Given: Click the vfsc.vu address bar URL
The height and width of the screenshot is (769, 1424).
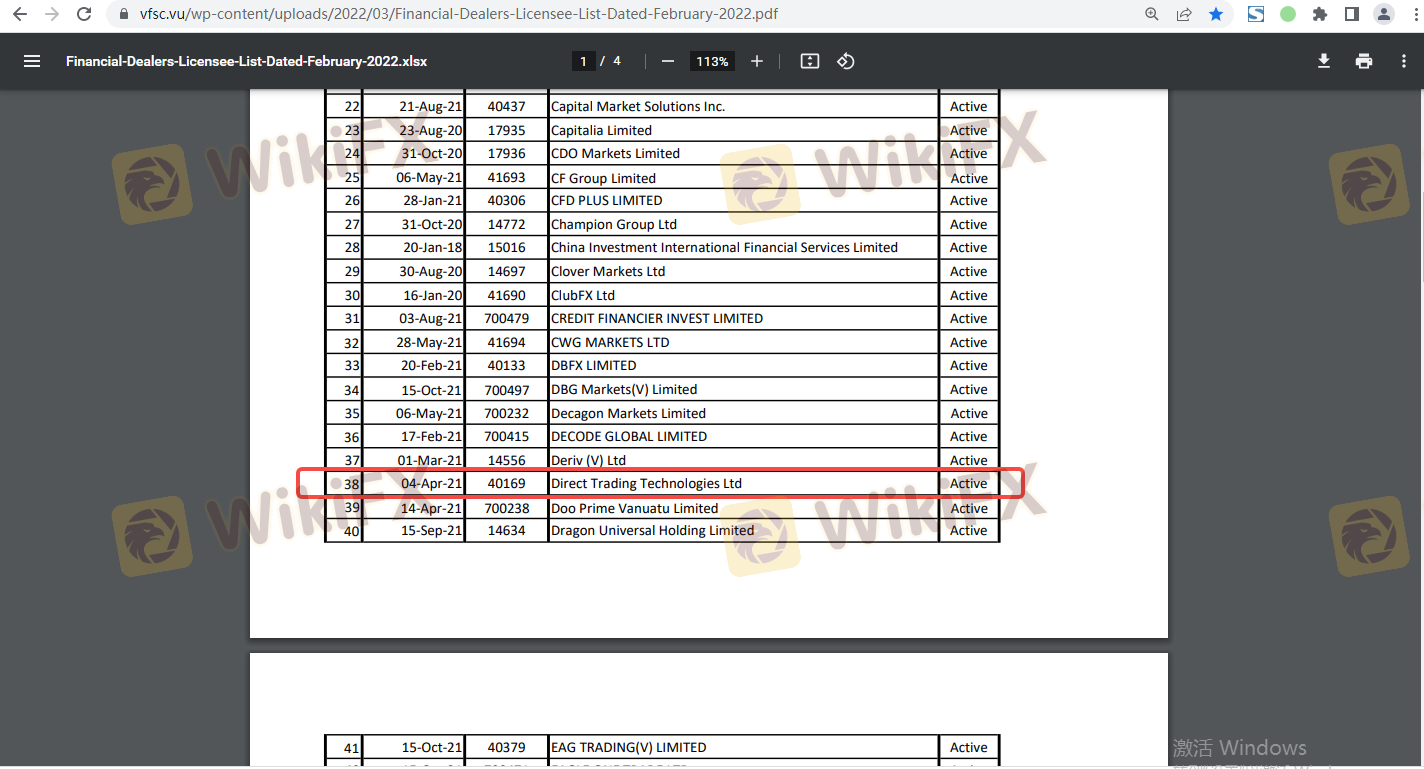Looking at the screenshot, I should tap(459, 14).
